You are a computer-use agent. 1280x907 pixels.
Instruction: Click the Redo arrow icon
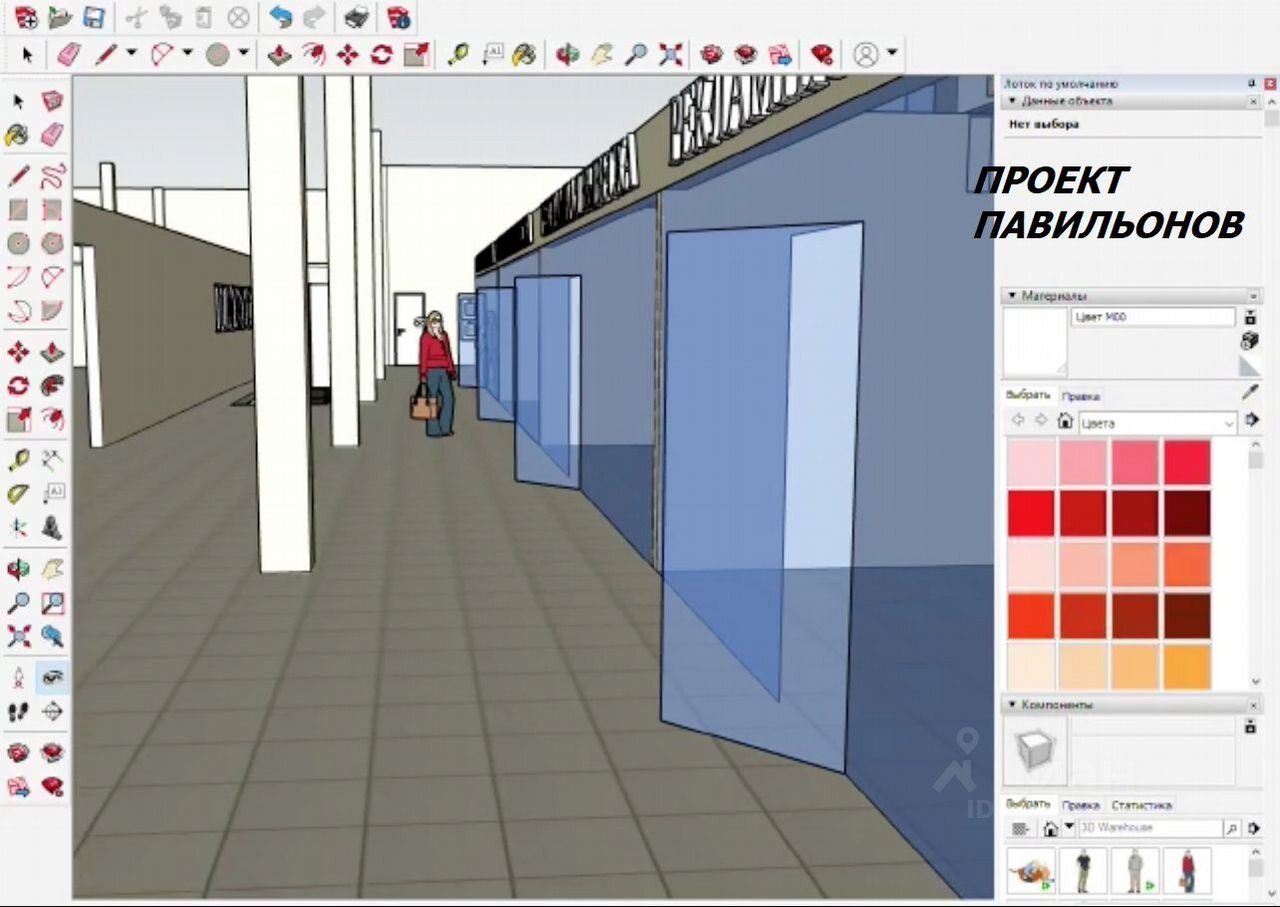point(314,17)
